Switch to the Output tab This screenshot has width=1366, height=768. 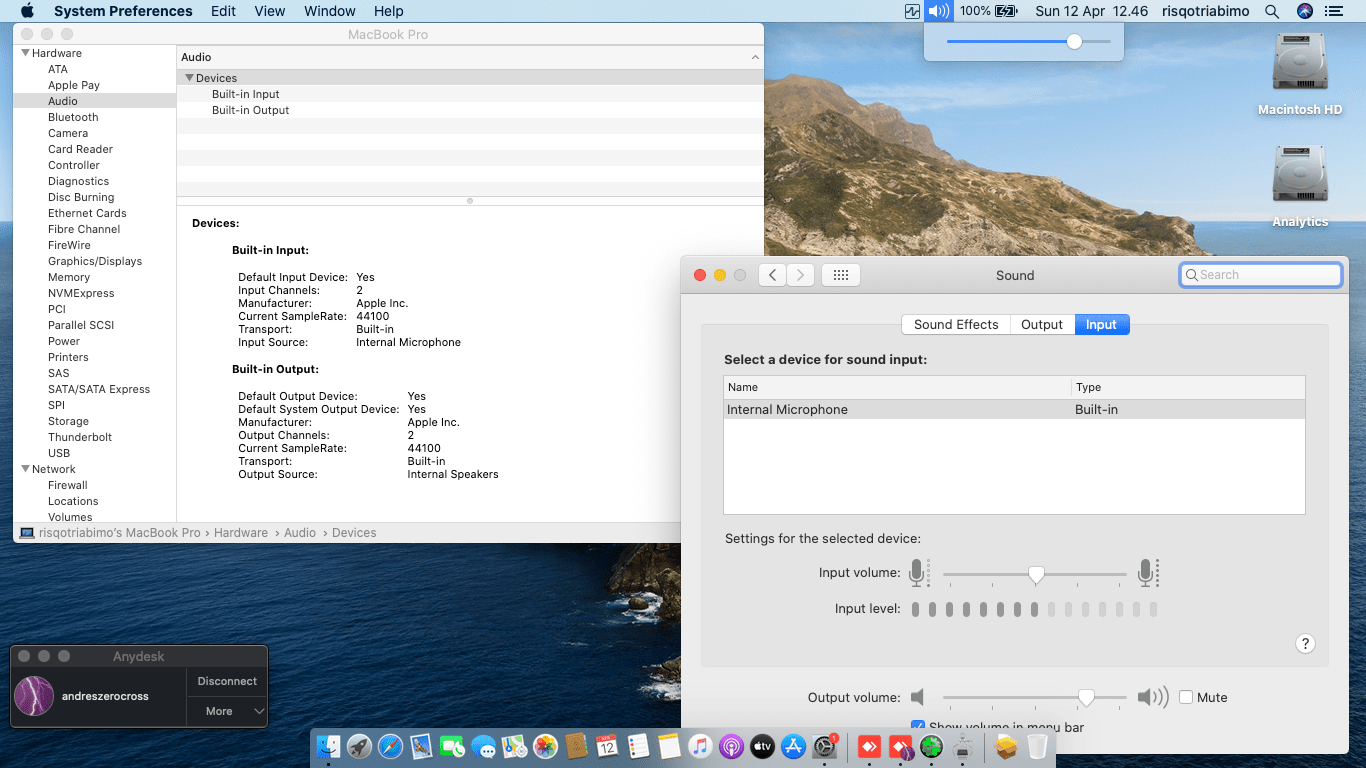1042,324
